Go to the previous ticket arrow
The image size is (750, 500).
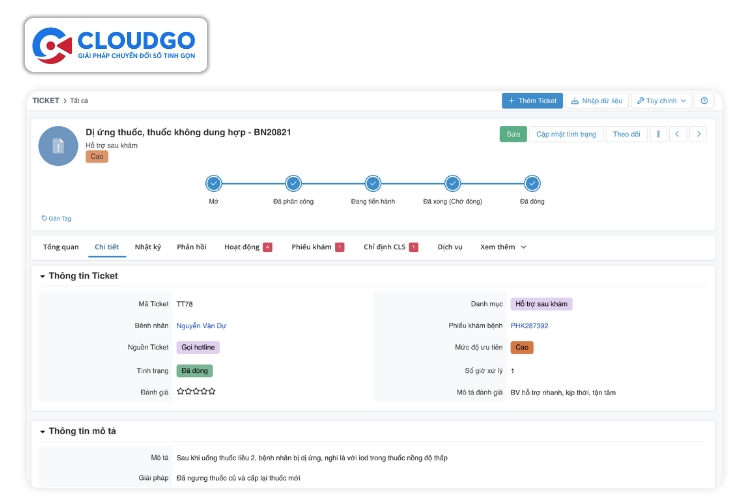click(x=678, y=134)
